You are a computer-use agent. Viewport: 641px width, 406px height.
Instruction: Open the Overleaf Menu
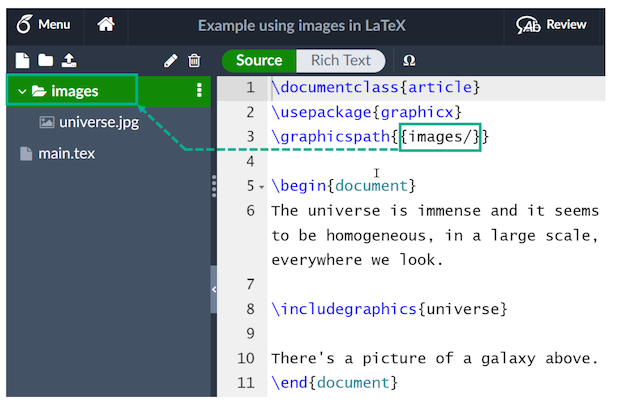click(45, 24)
